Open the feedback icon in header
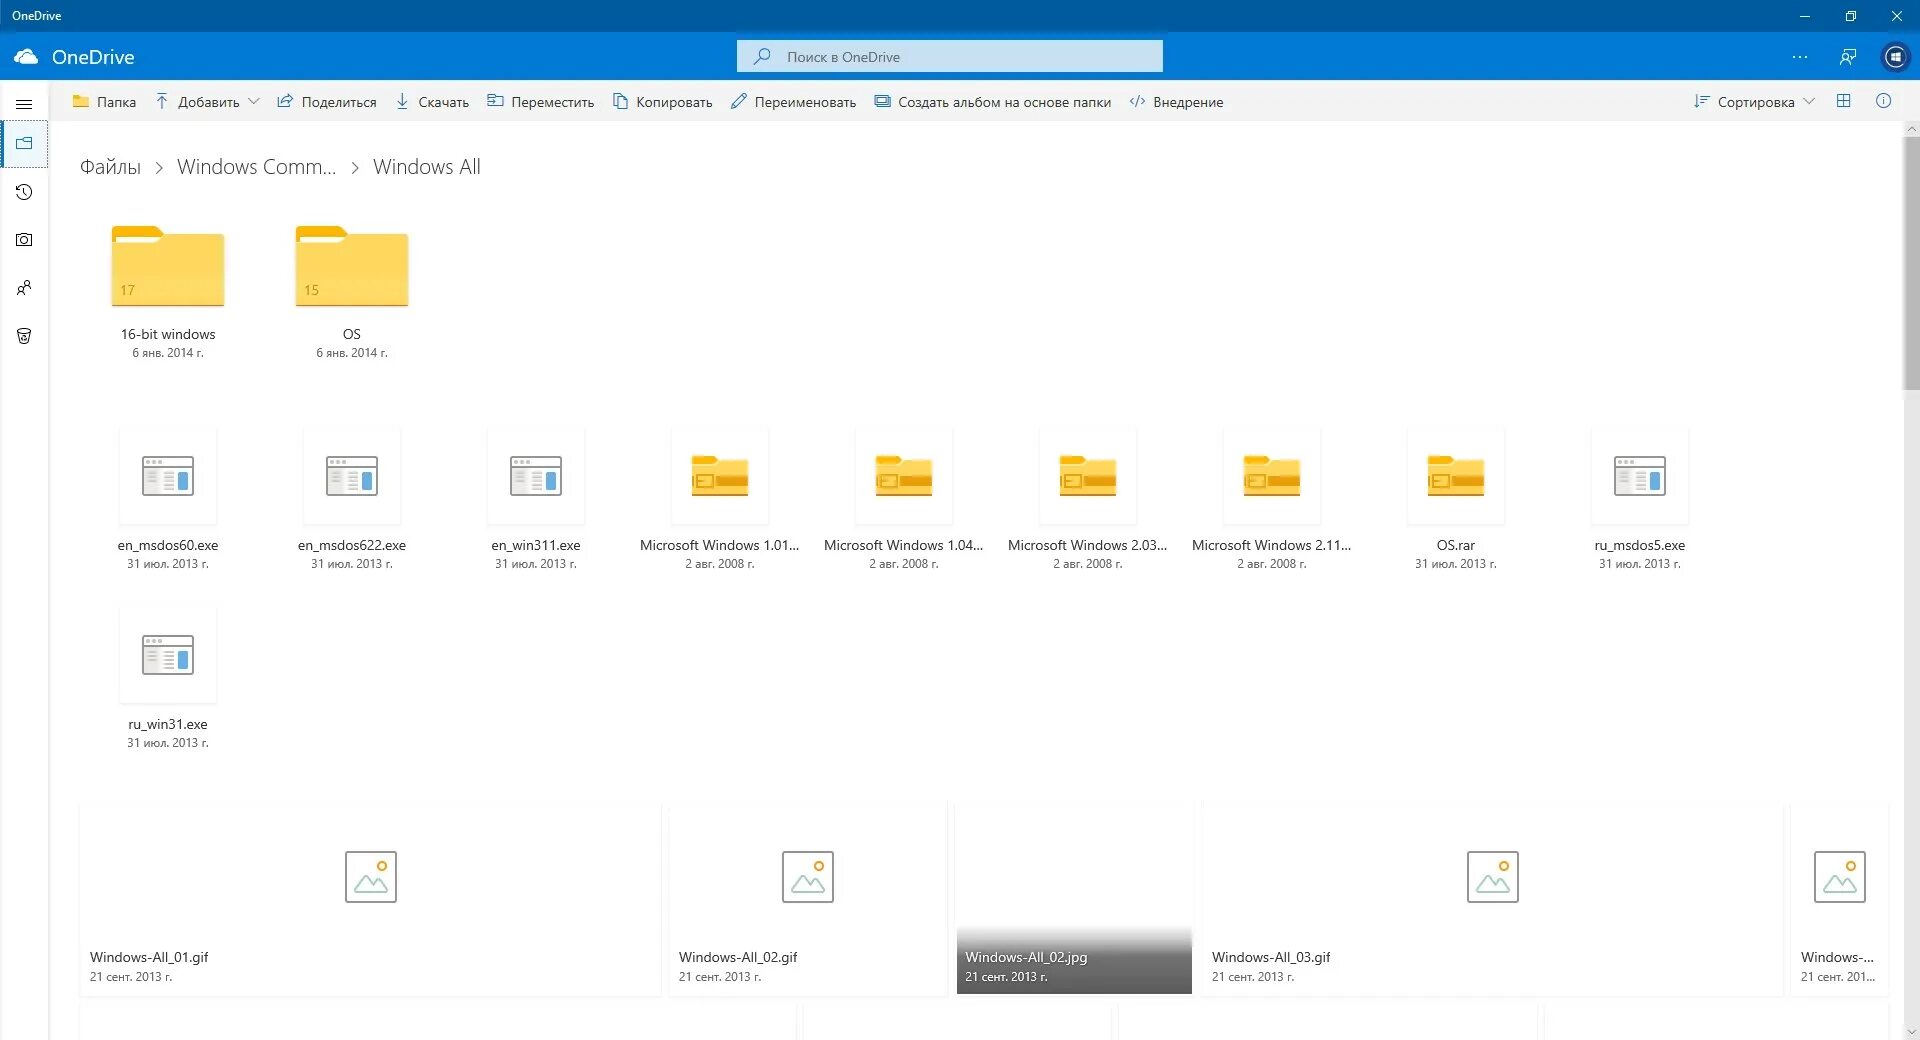 1848,57
